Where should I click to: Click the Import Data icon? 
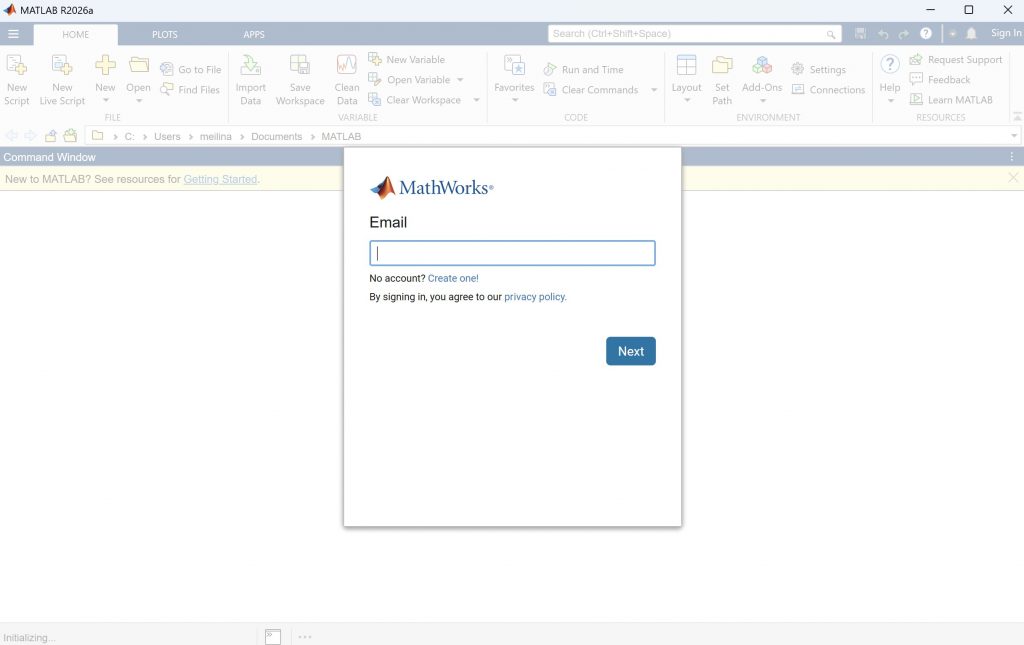251,65
